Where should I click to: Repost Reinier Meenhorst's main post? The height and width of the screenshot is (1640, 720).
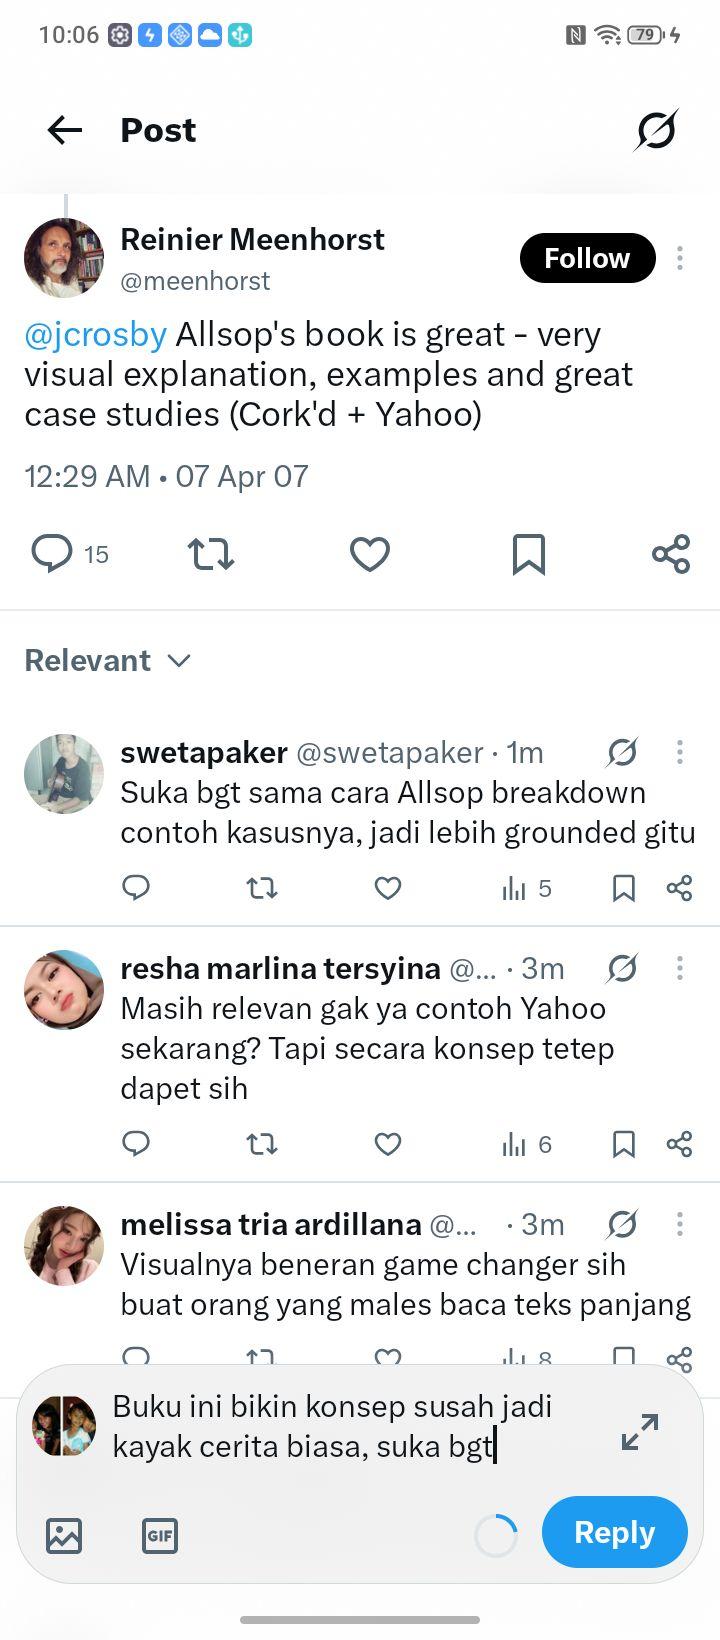[211, 554]
